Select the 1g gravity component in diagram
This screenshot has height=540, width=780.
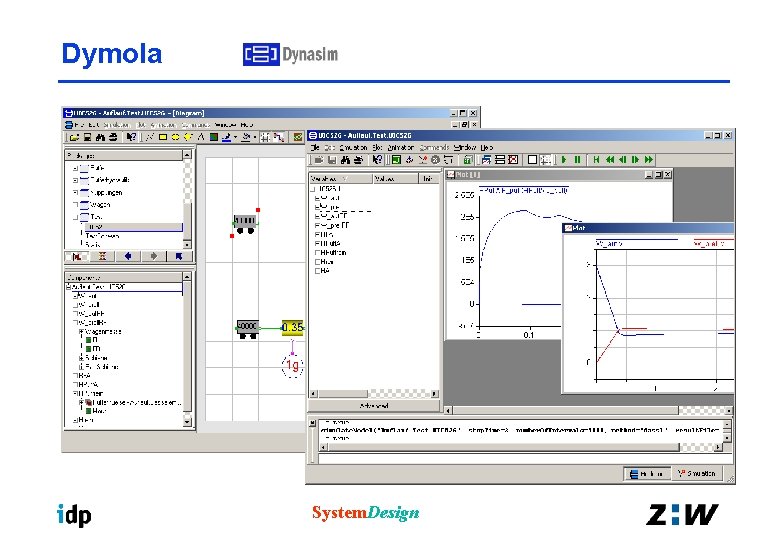[292, 365]
